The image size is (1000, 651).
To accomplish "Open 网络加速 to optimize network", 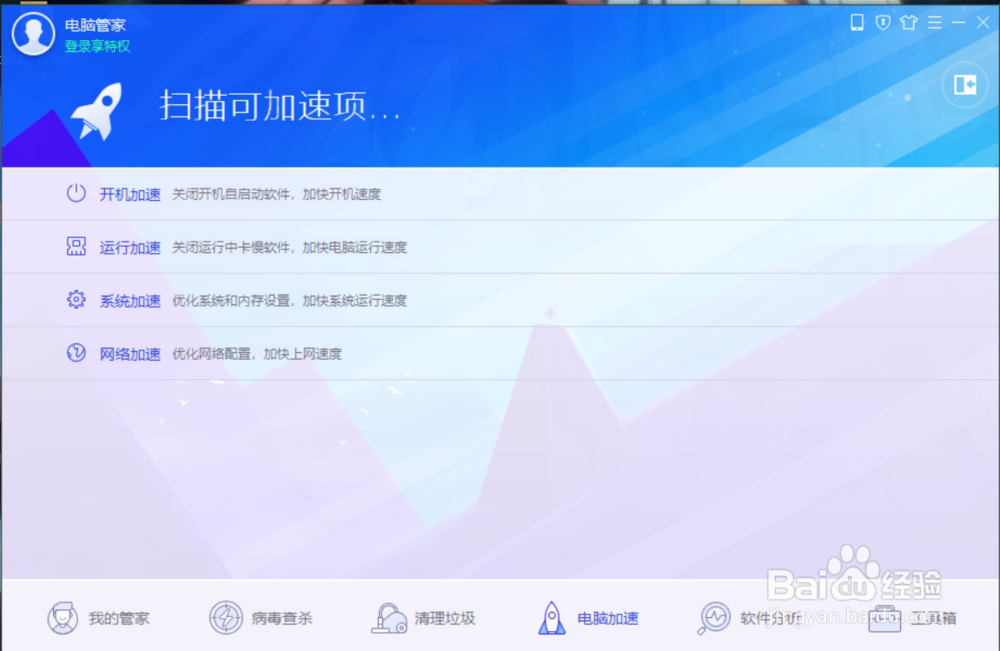I will pos(129,353).
